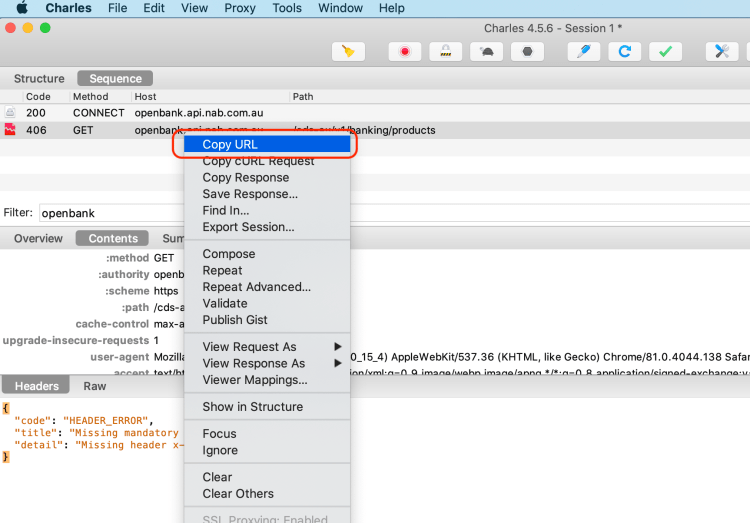This screenshot has width=750, height=523.
Task: Click the green checkmark validate icon
Action: click(665, 51)
